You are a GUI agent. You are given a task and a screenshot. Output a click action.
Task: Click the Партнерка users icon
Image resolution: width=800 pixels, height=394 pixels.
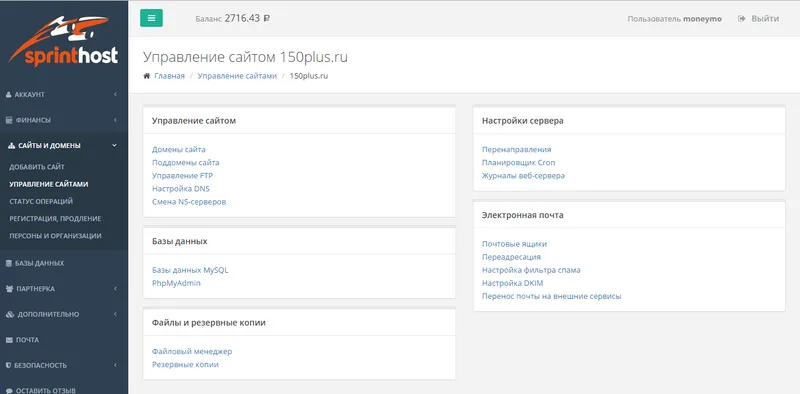9,289
